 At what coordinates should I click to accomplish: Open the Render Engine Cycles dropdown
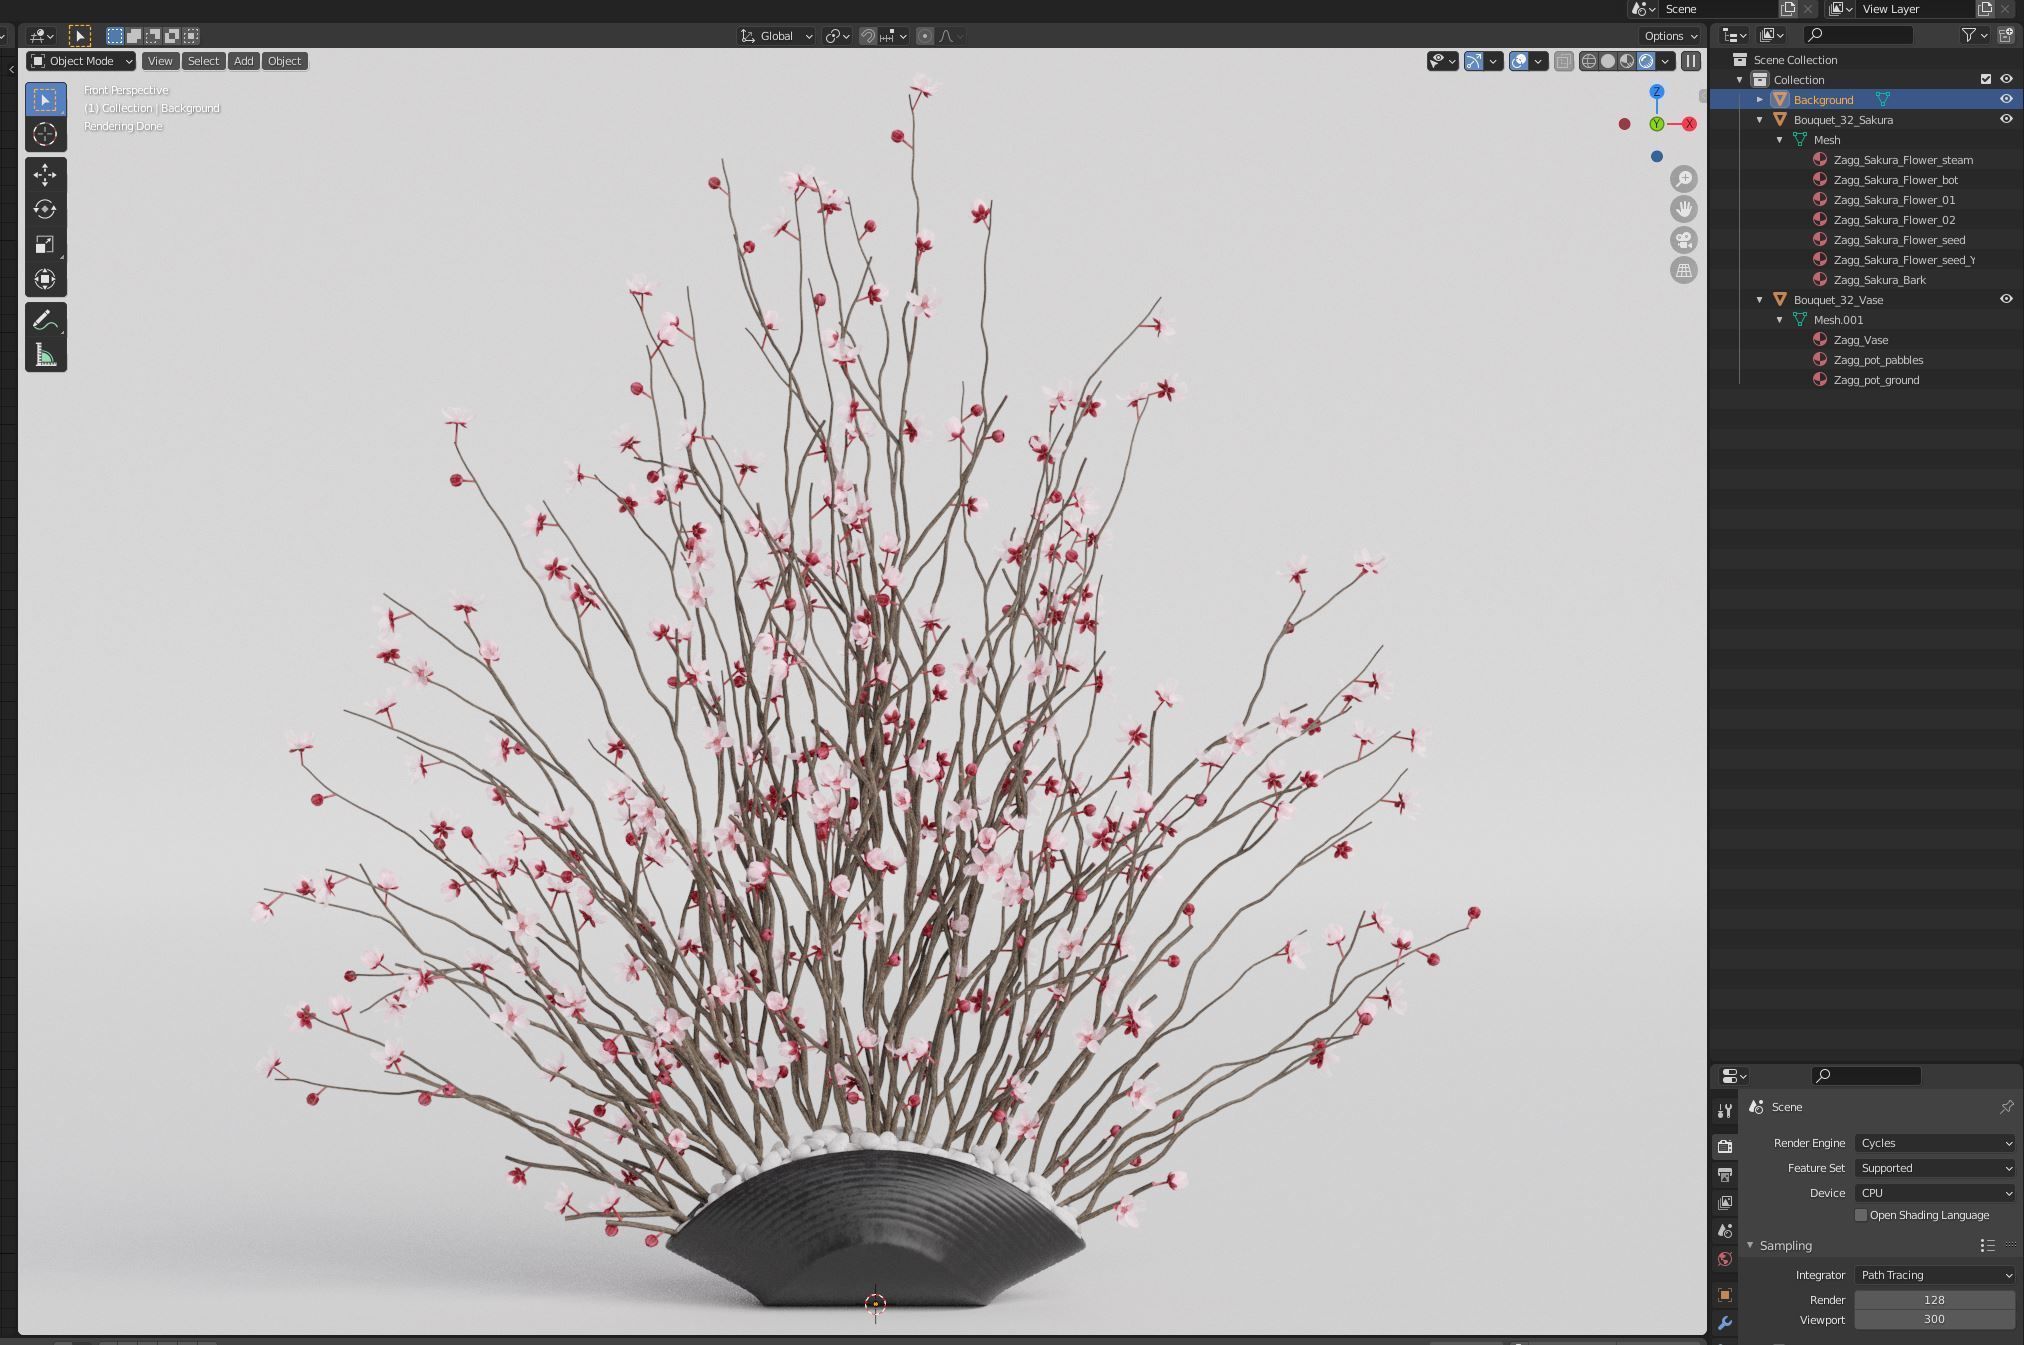[1934, 1143]
